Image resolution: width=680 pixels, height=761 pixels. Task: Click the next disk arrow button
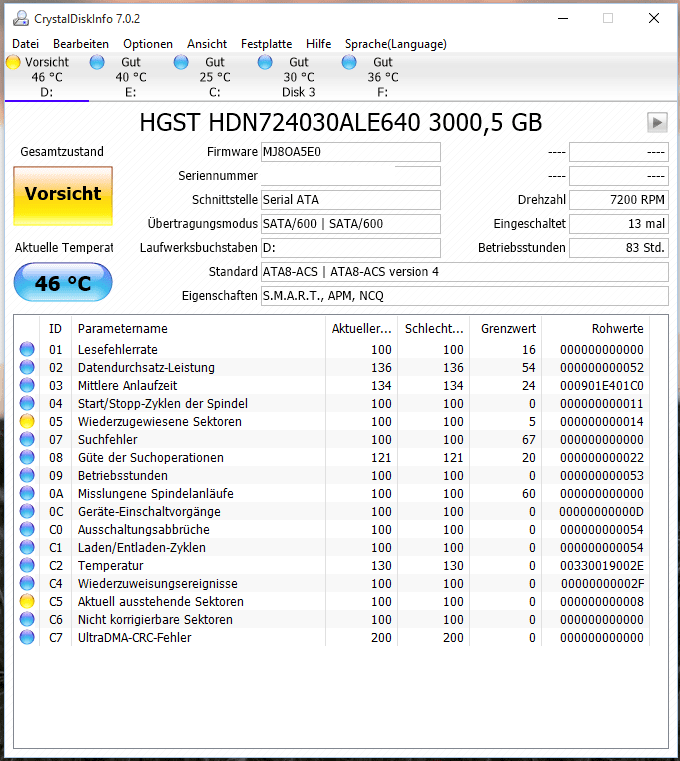coord(657,122)
